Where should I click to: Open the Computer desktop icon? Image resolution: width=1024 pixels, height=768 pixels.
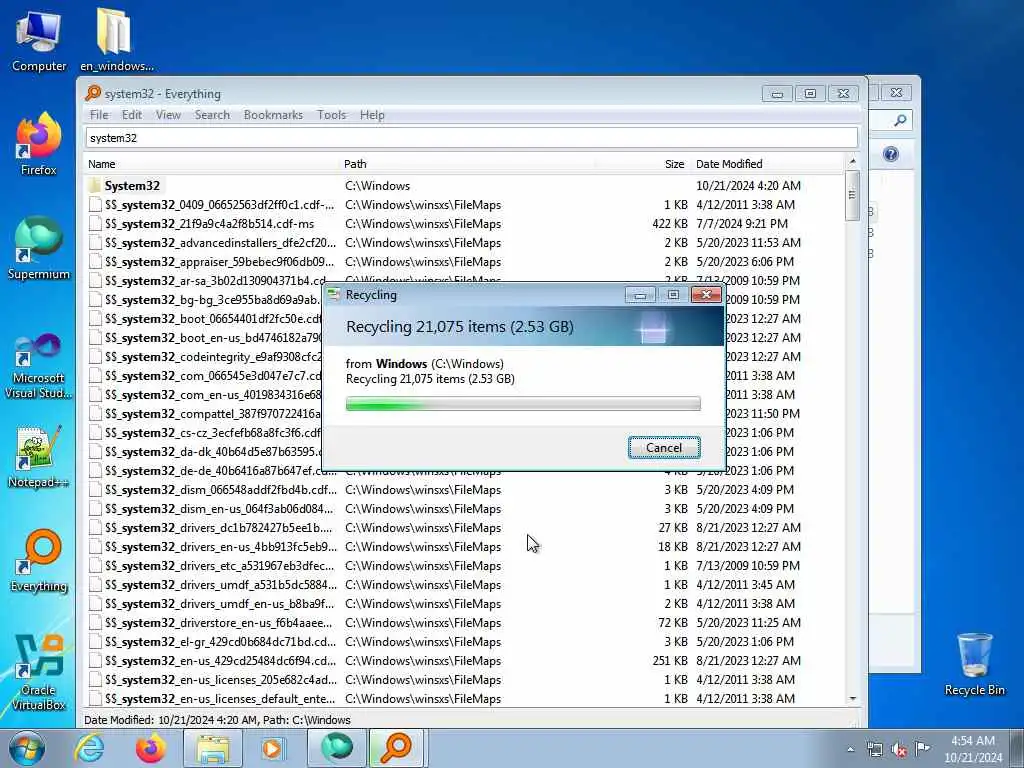pos(39,39)
